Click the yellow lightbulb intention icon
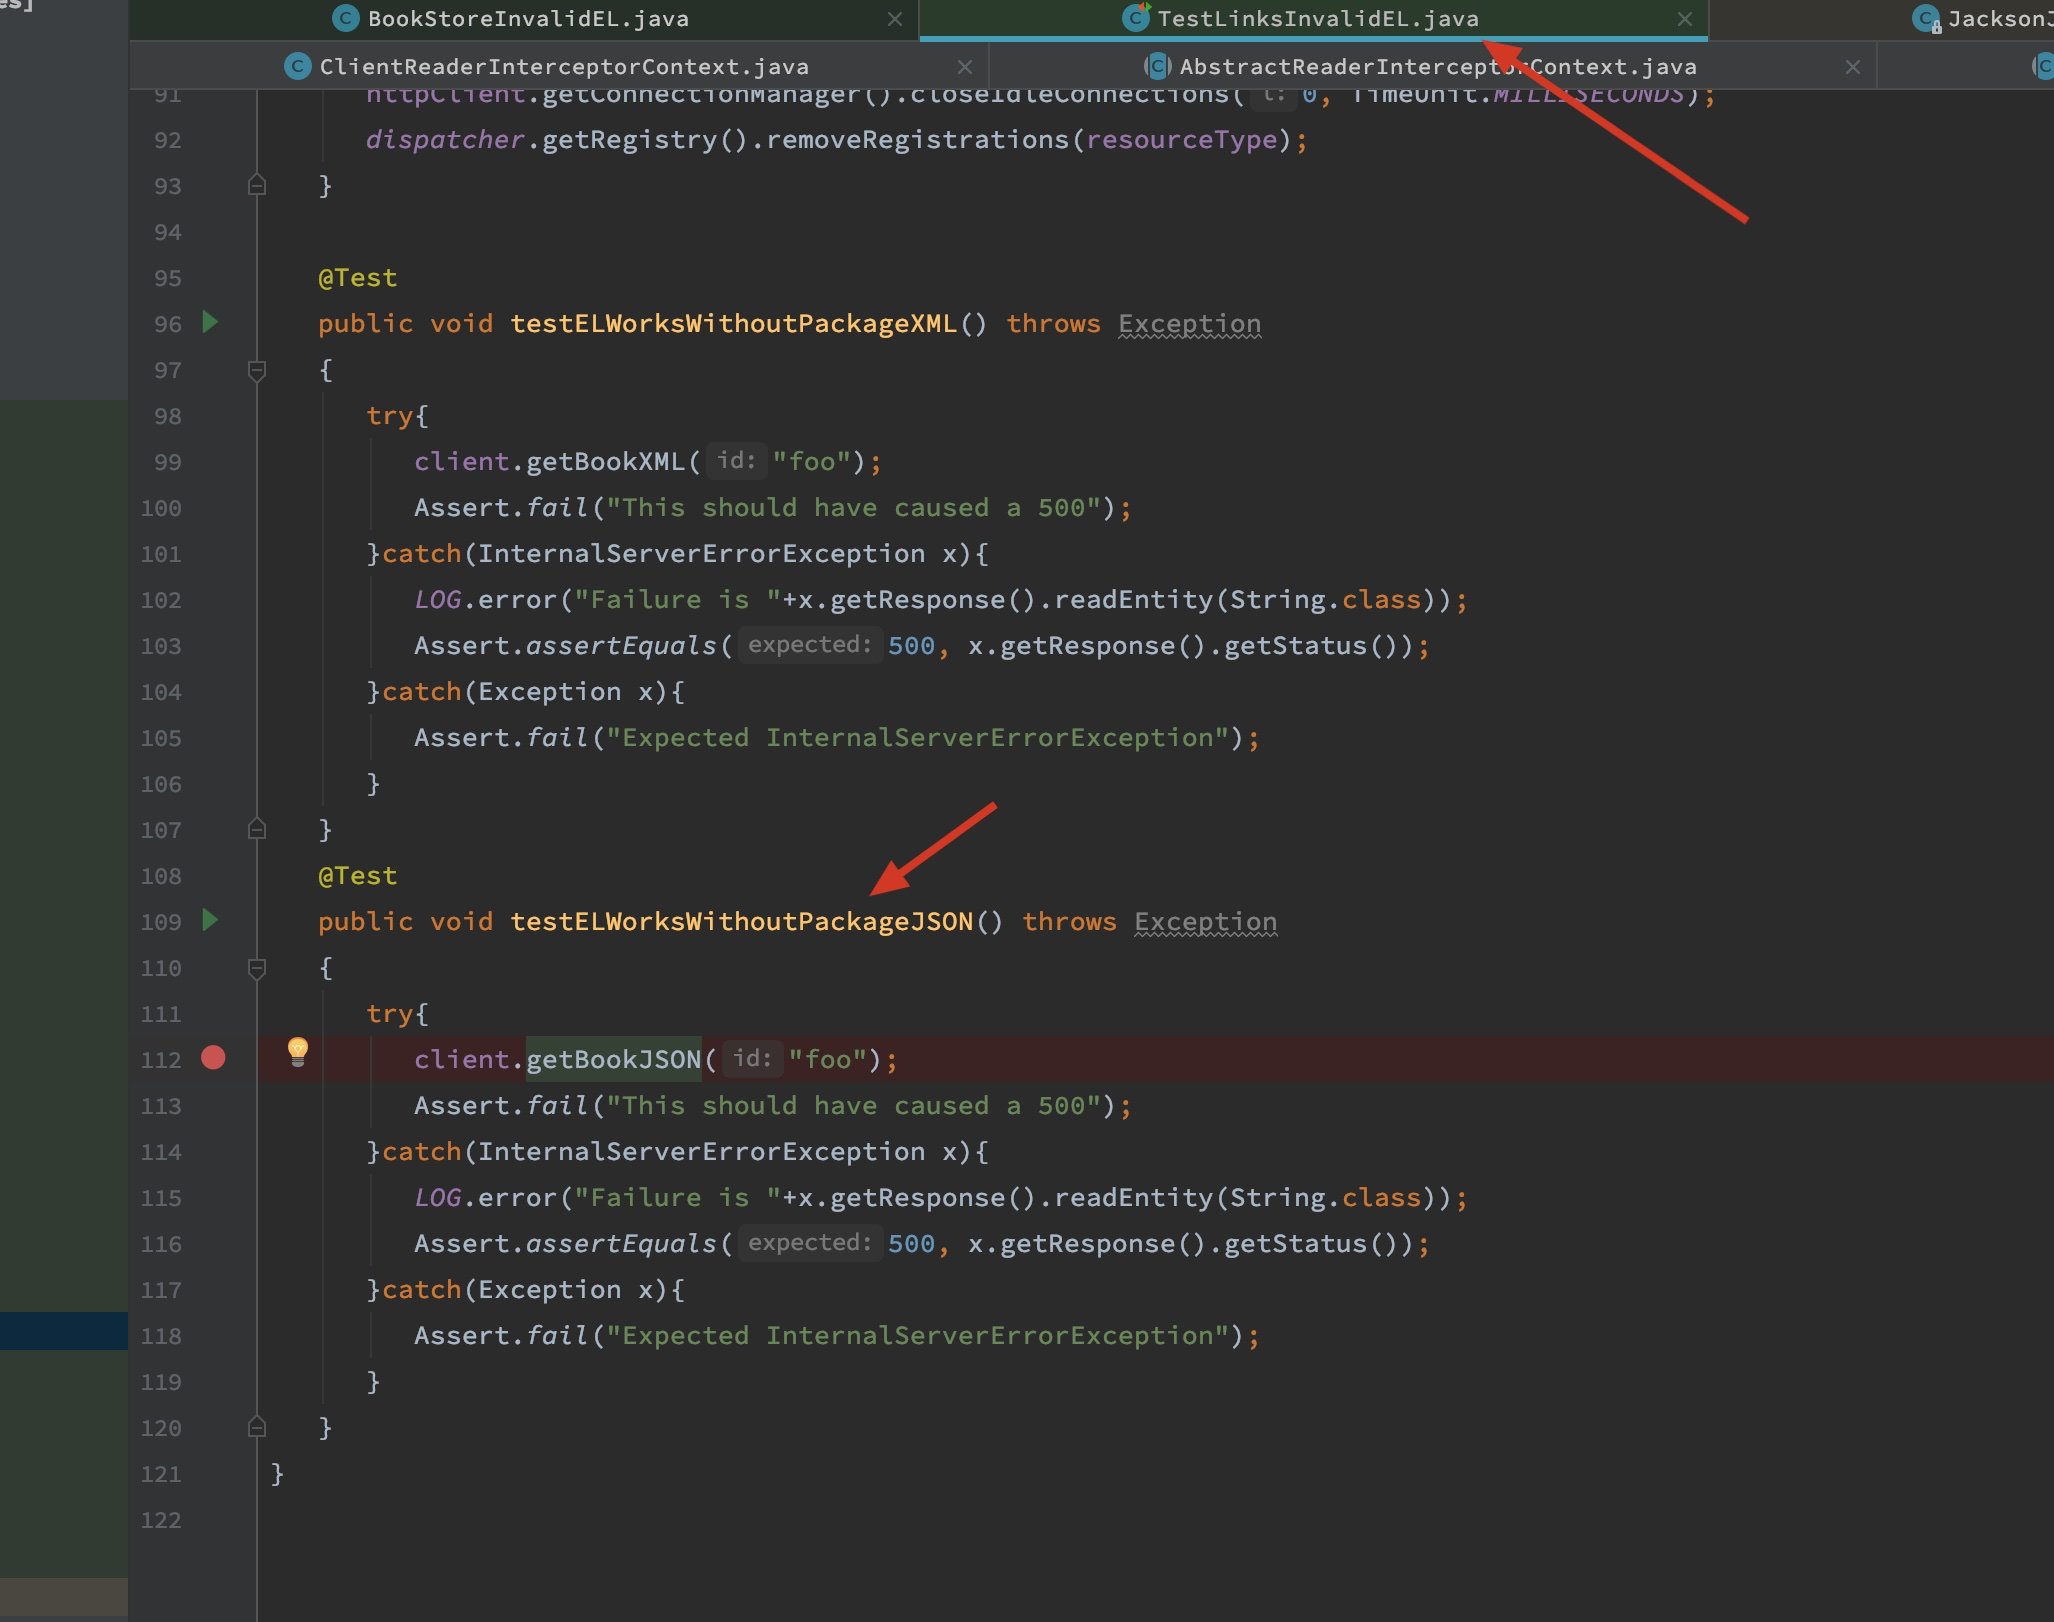 (298, 1051)
